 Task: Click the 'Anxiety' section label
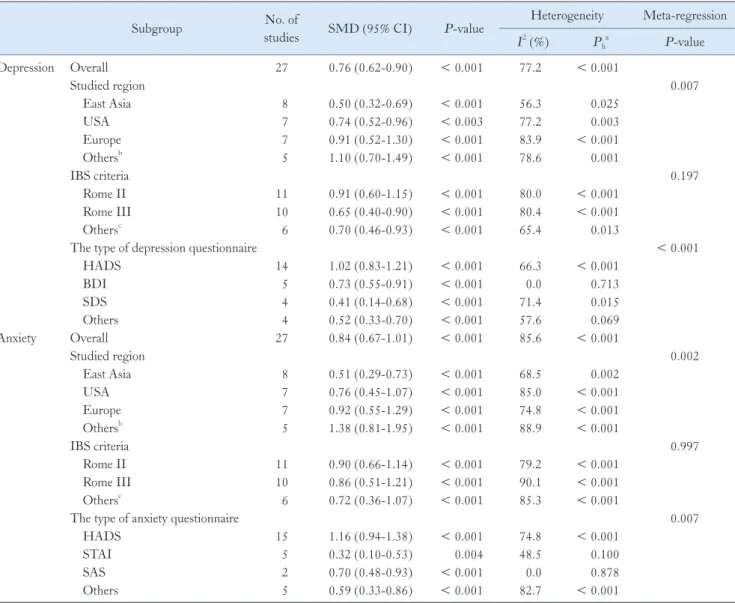coord(18,339)
